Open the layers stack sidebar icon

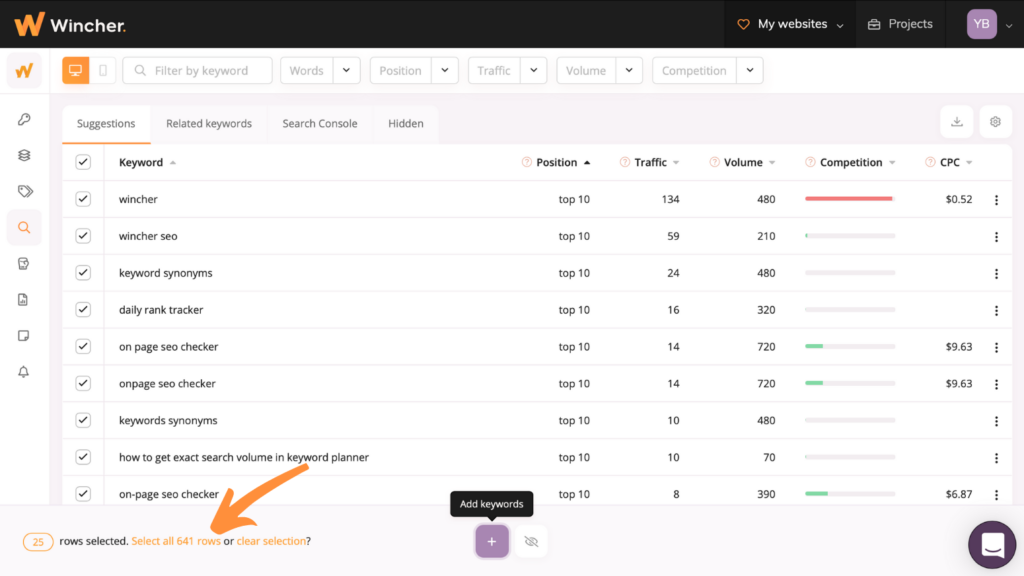24,155
